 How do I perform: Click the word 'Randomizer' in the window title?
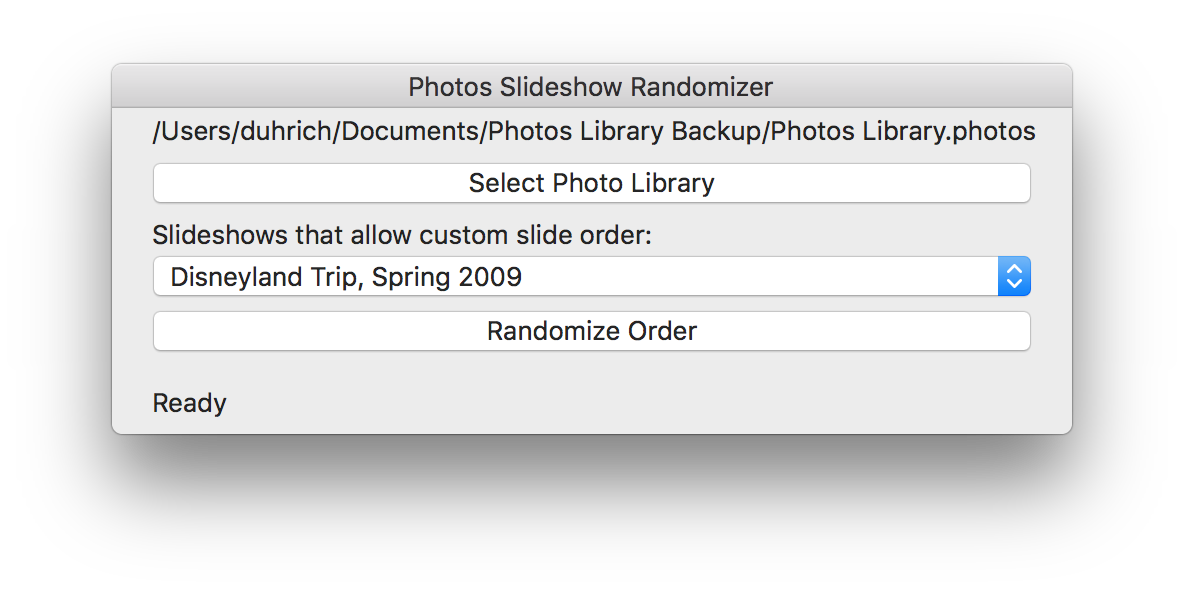click(x=701, y=87)
